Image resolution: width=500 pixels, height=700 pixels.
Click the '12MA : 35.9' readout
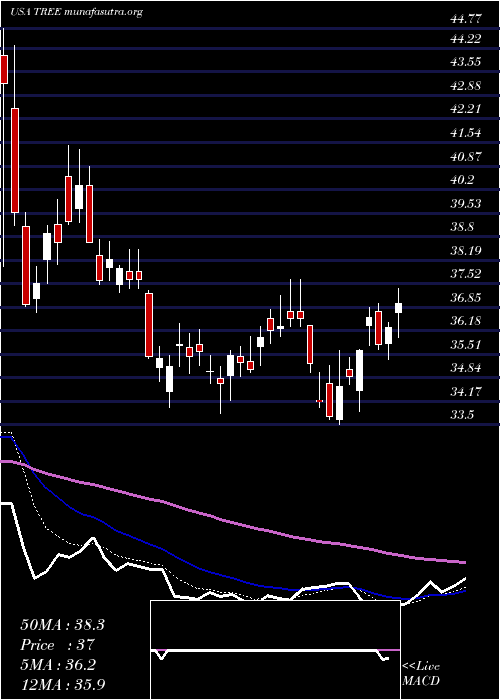pyautogui.click(x=62, y=684)
